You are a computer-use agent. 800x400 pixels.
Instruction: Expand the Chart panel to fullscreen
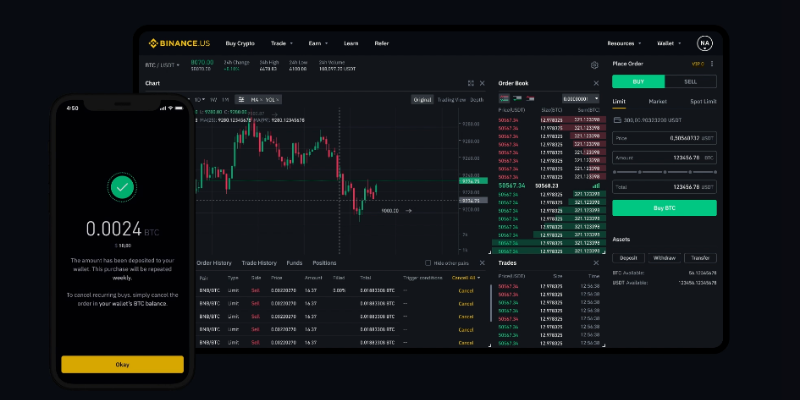[x=471, y=83]
